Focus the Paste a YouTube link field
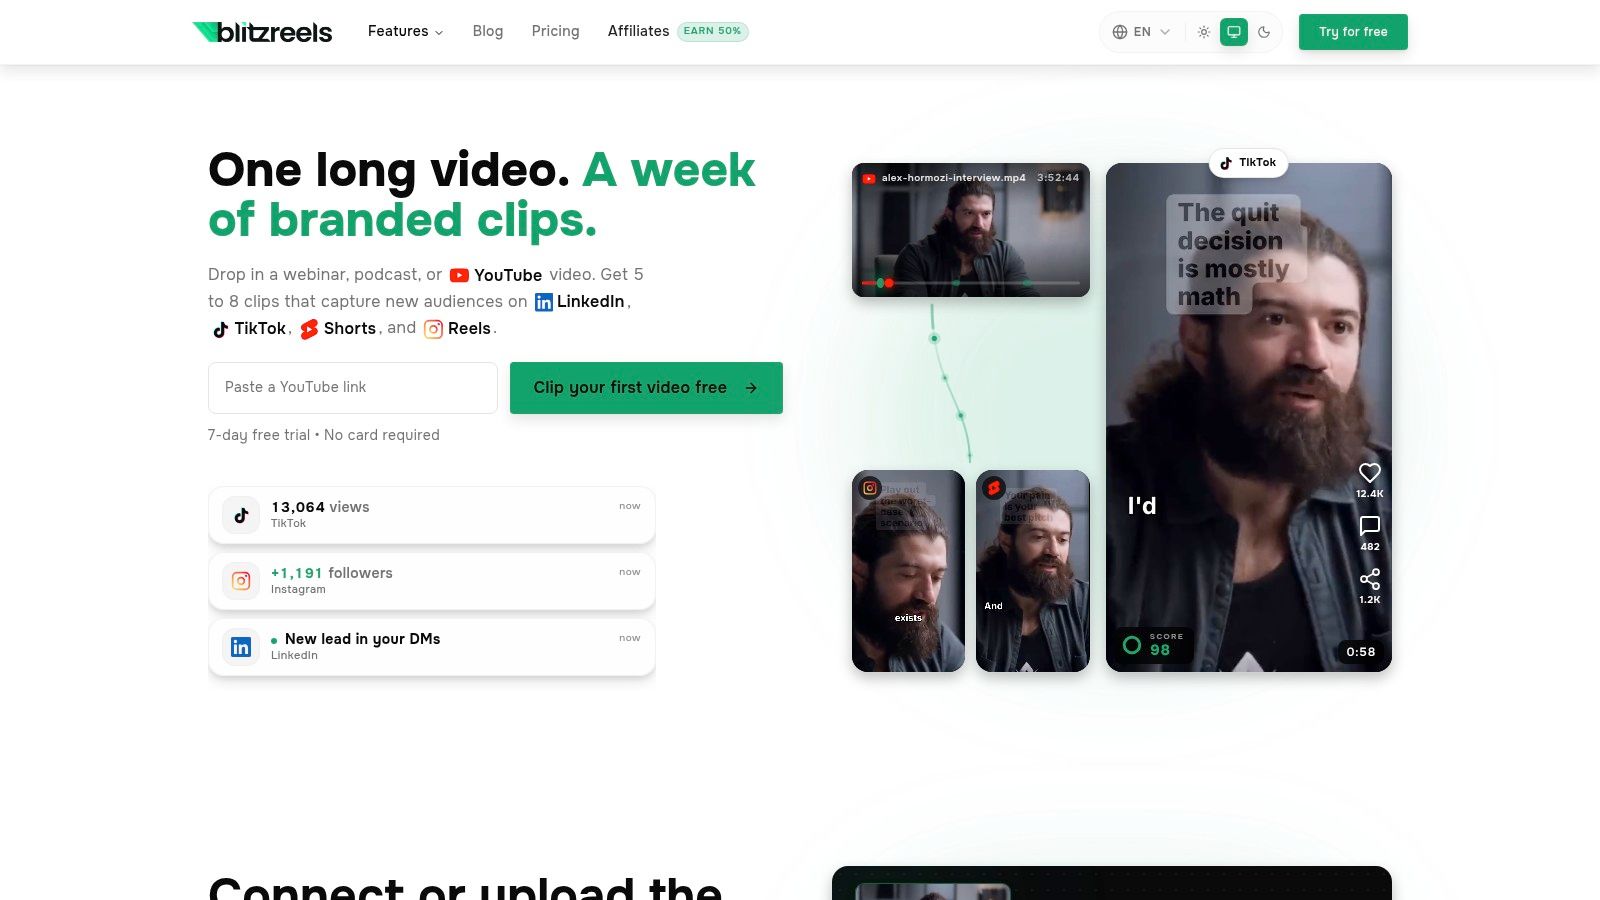The width and height of the screenshot is (1600, 900). pos(353,388)
